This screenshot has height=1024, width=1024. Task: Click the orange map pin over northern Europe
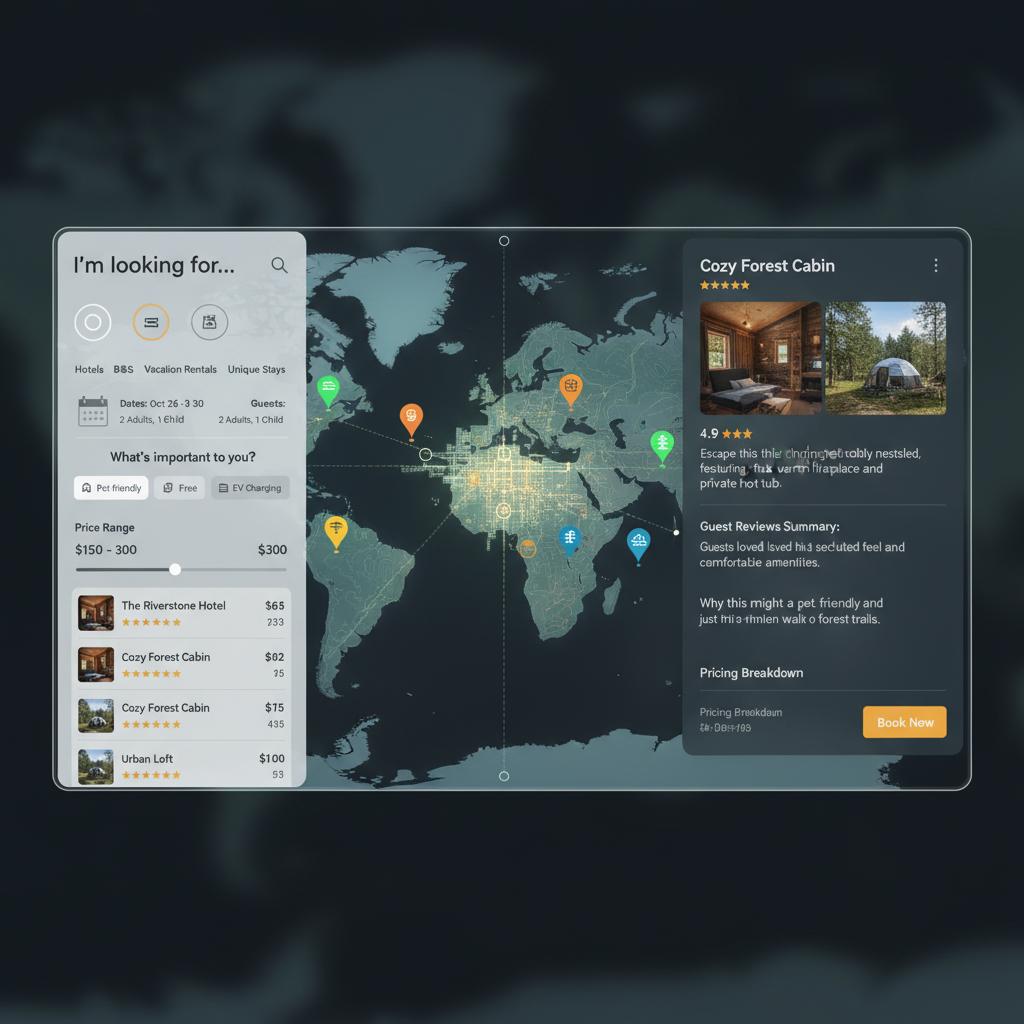coord(570,388)
